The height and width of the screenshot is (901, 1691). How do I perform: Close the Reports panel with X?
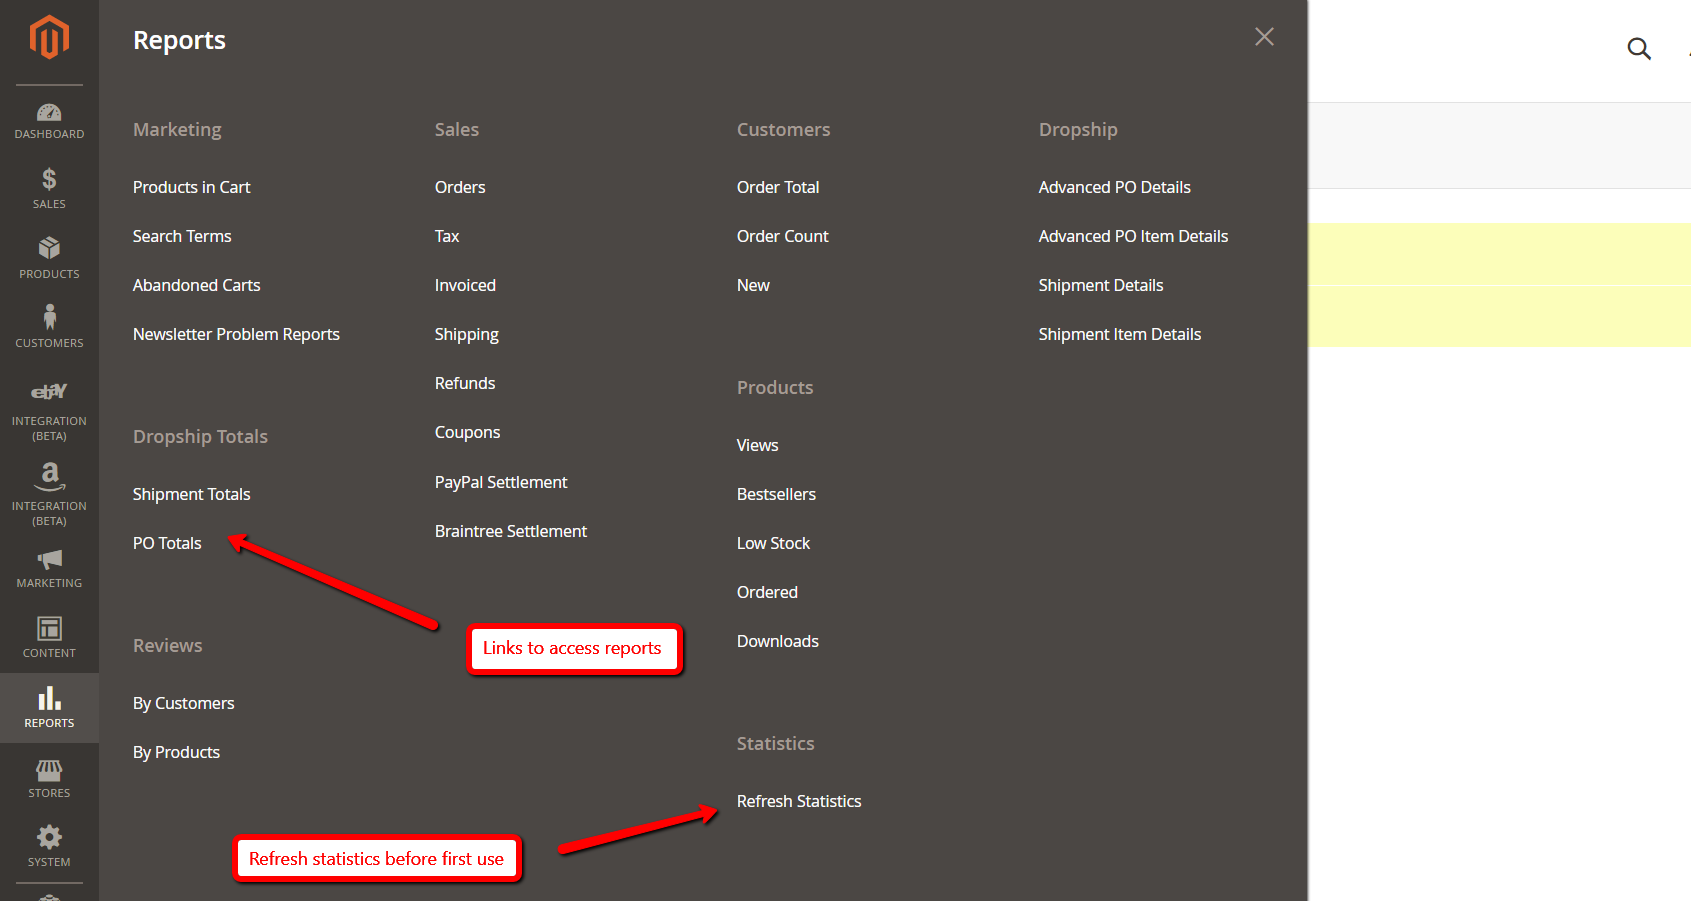point(1264,37)
